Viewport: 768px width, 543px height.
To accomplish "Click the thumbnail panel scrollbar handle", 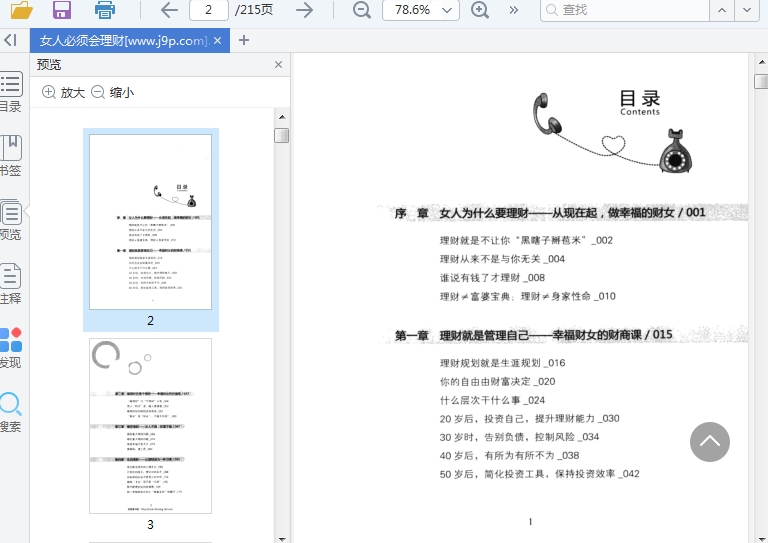I will pyautogui.click(x=282, y=135).
